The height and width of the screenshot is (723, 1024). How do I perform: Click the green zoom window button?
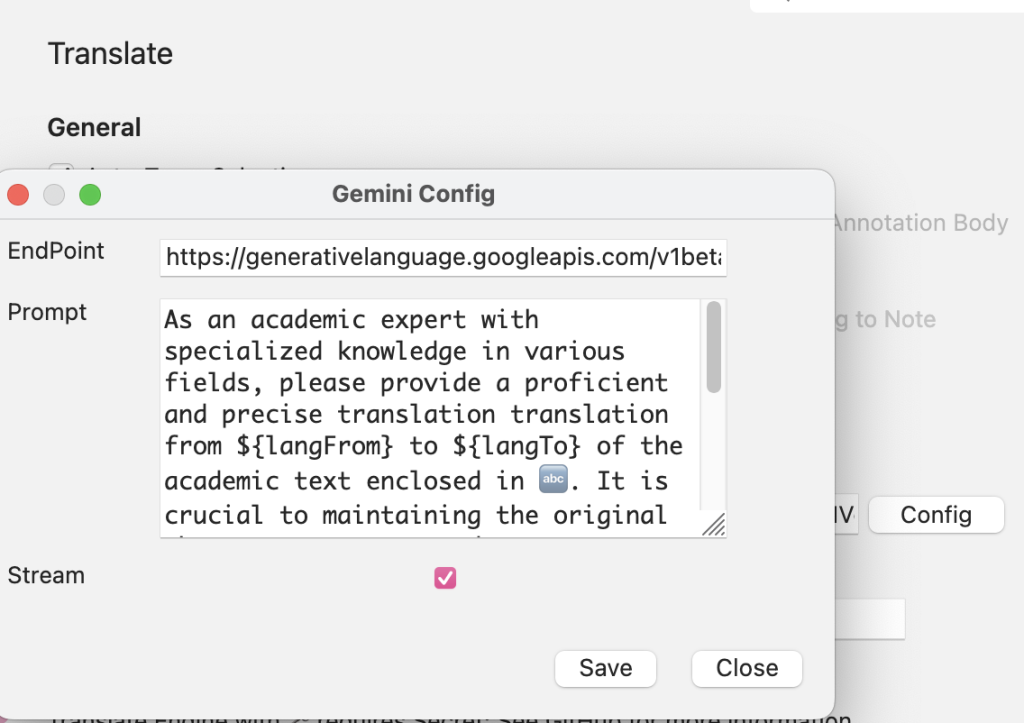pos(90,195)
